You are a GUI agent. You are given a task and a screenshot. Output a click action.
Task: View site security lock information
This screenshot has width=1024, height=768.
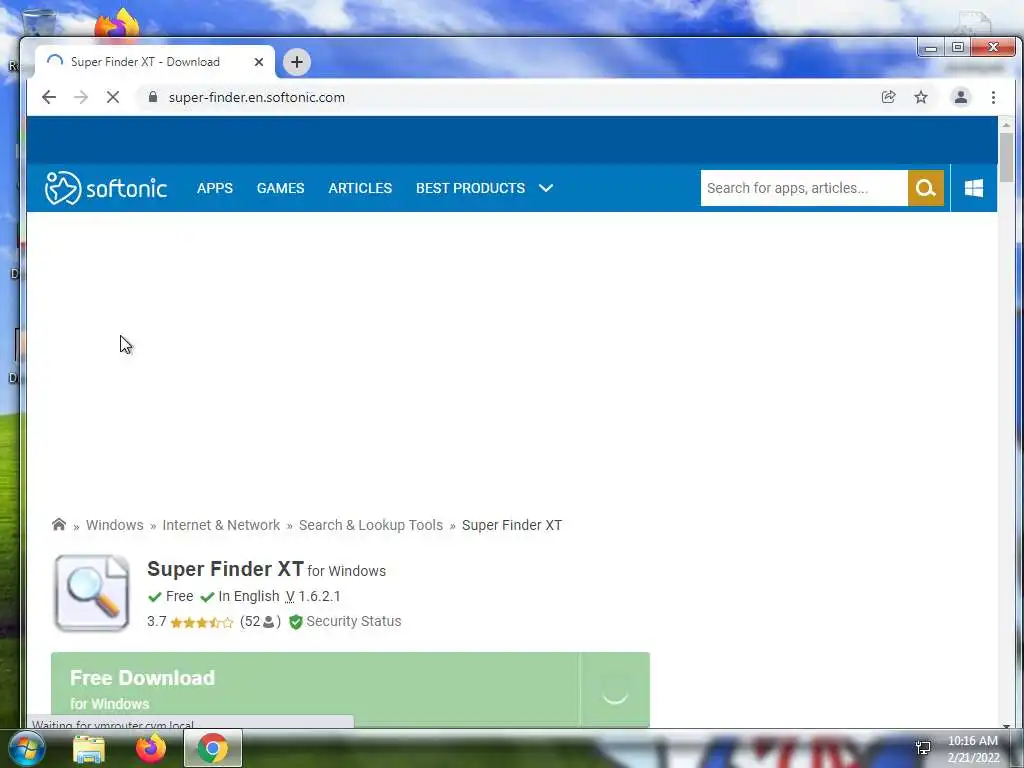click(x=153, y=97)
